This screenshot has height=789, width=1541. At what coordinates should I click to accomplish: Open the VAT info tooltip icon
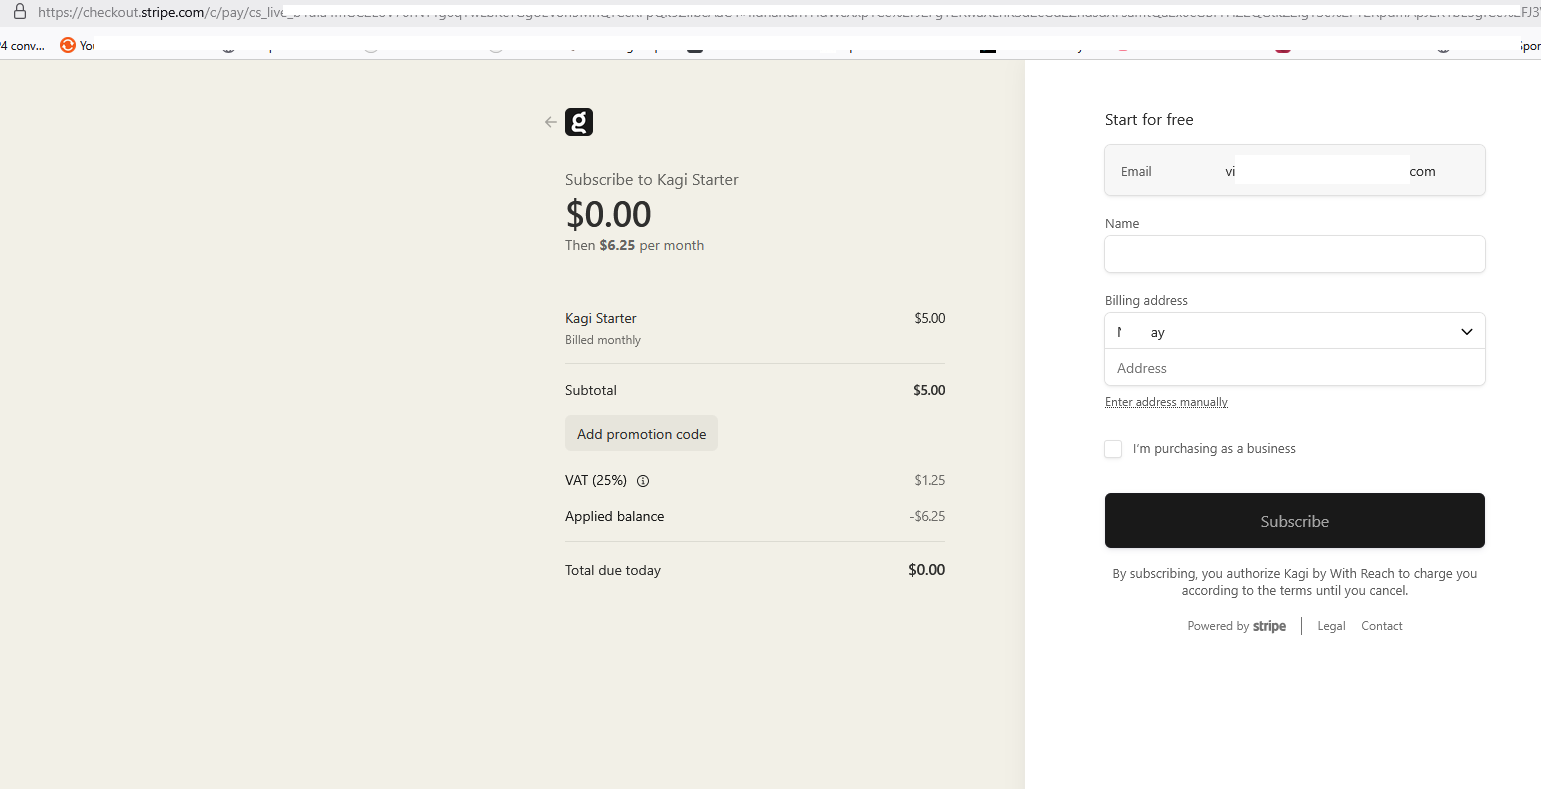click(x=643, y=481)
